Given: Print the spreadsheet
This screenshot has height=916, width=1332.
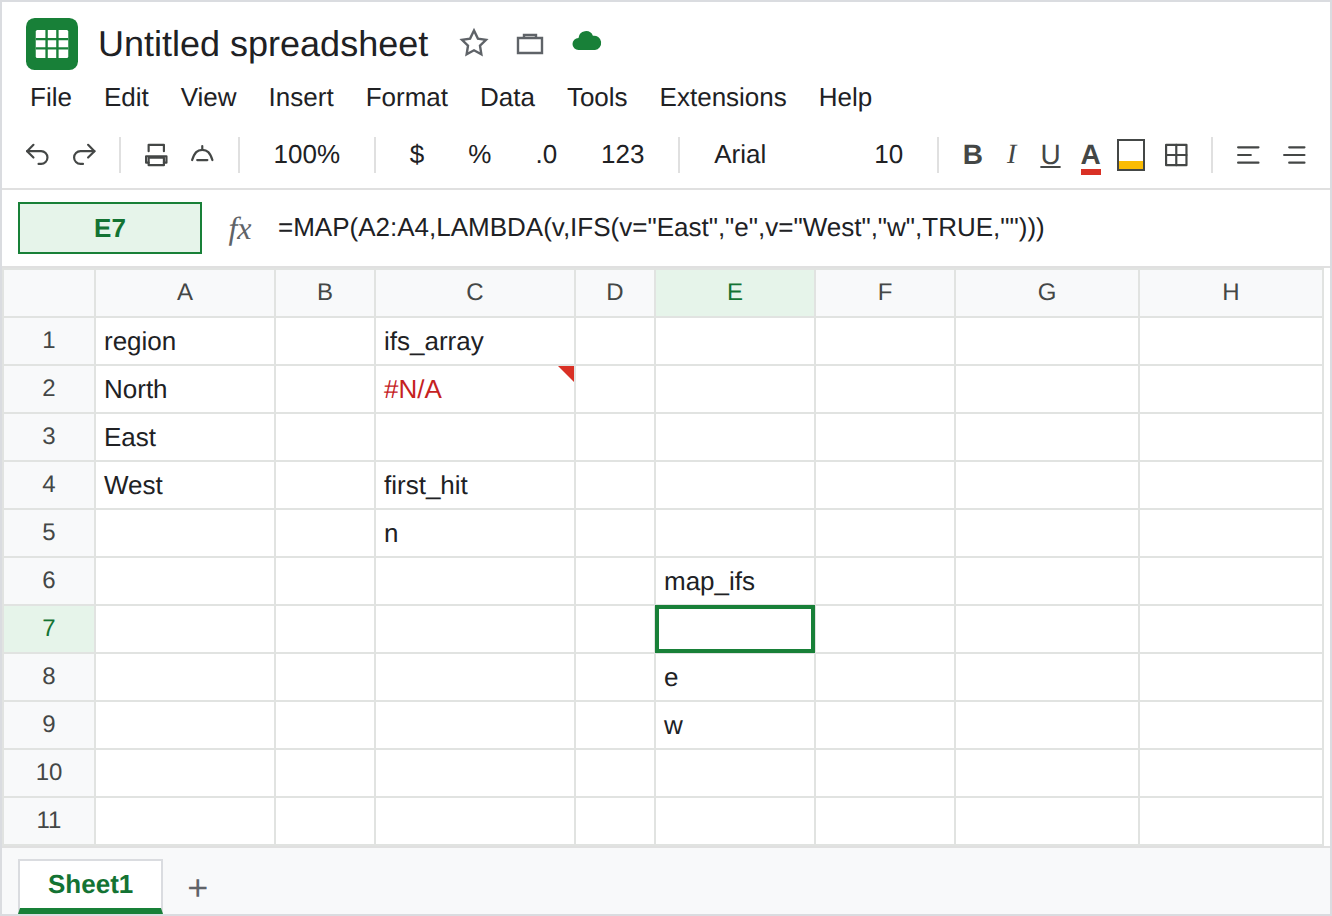Looking at the screenshot, I should pyautogui.click(x=156, y=155).
